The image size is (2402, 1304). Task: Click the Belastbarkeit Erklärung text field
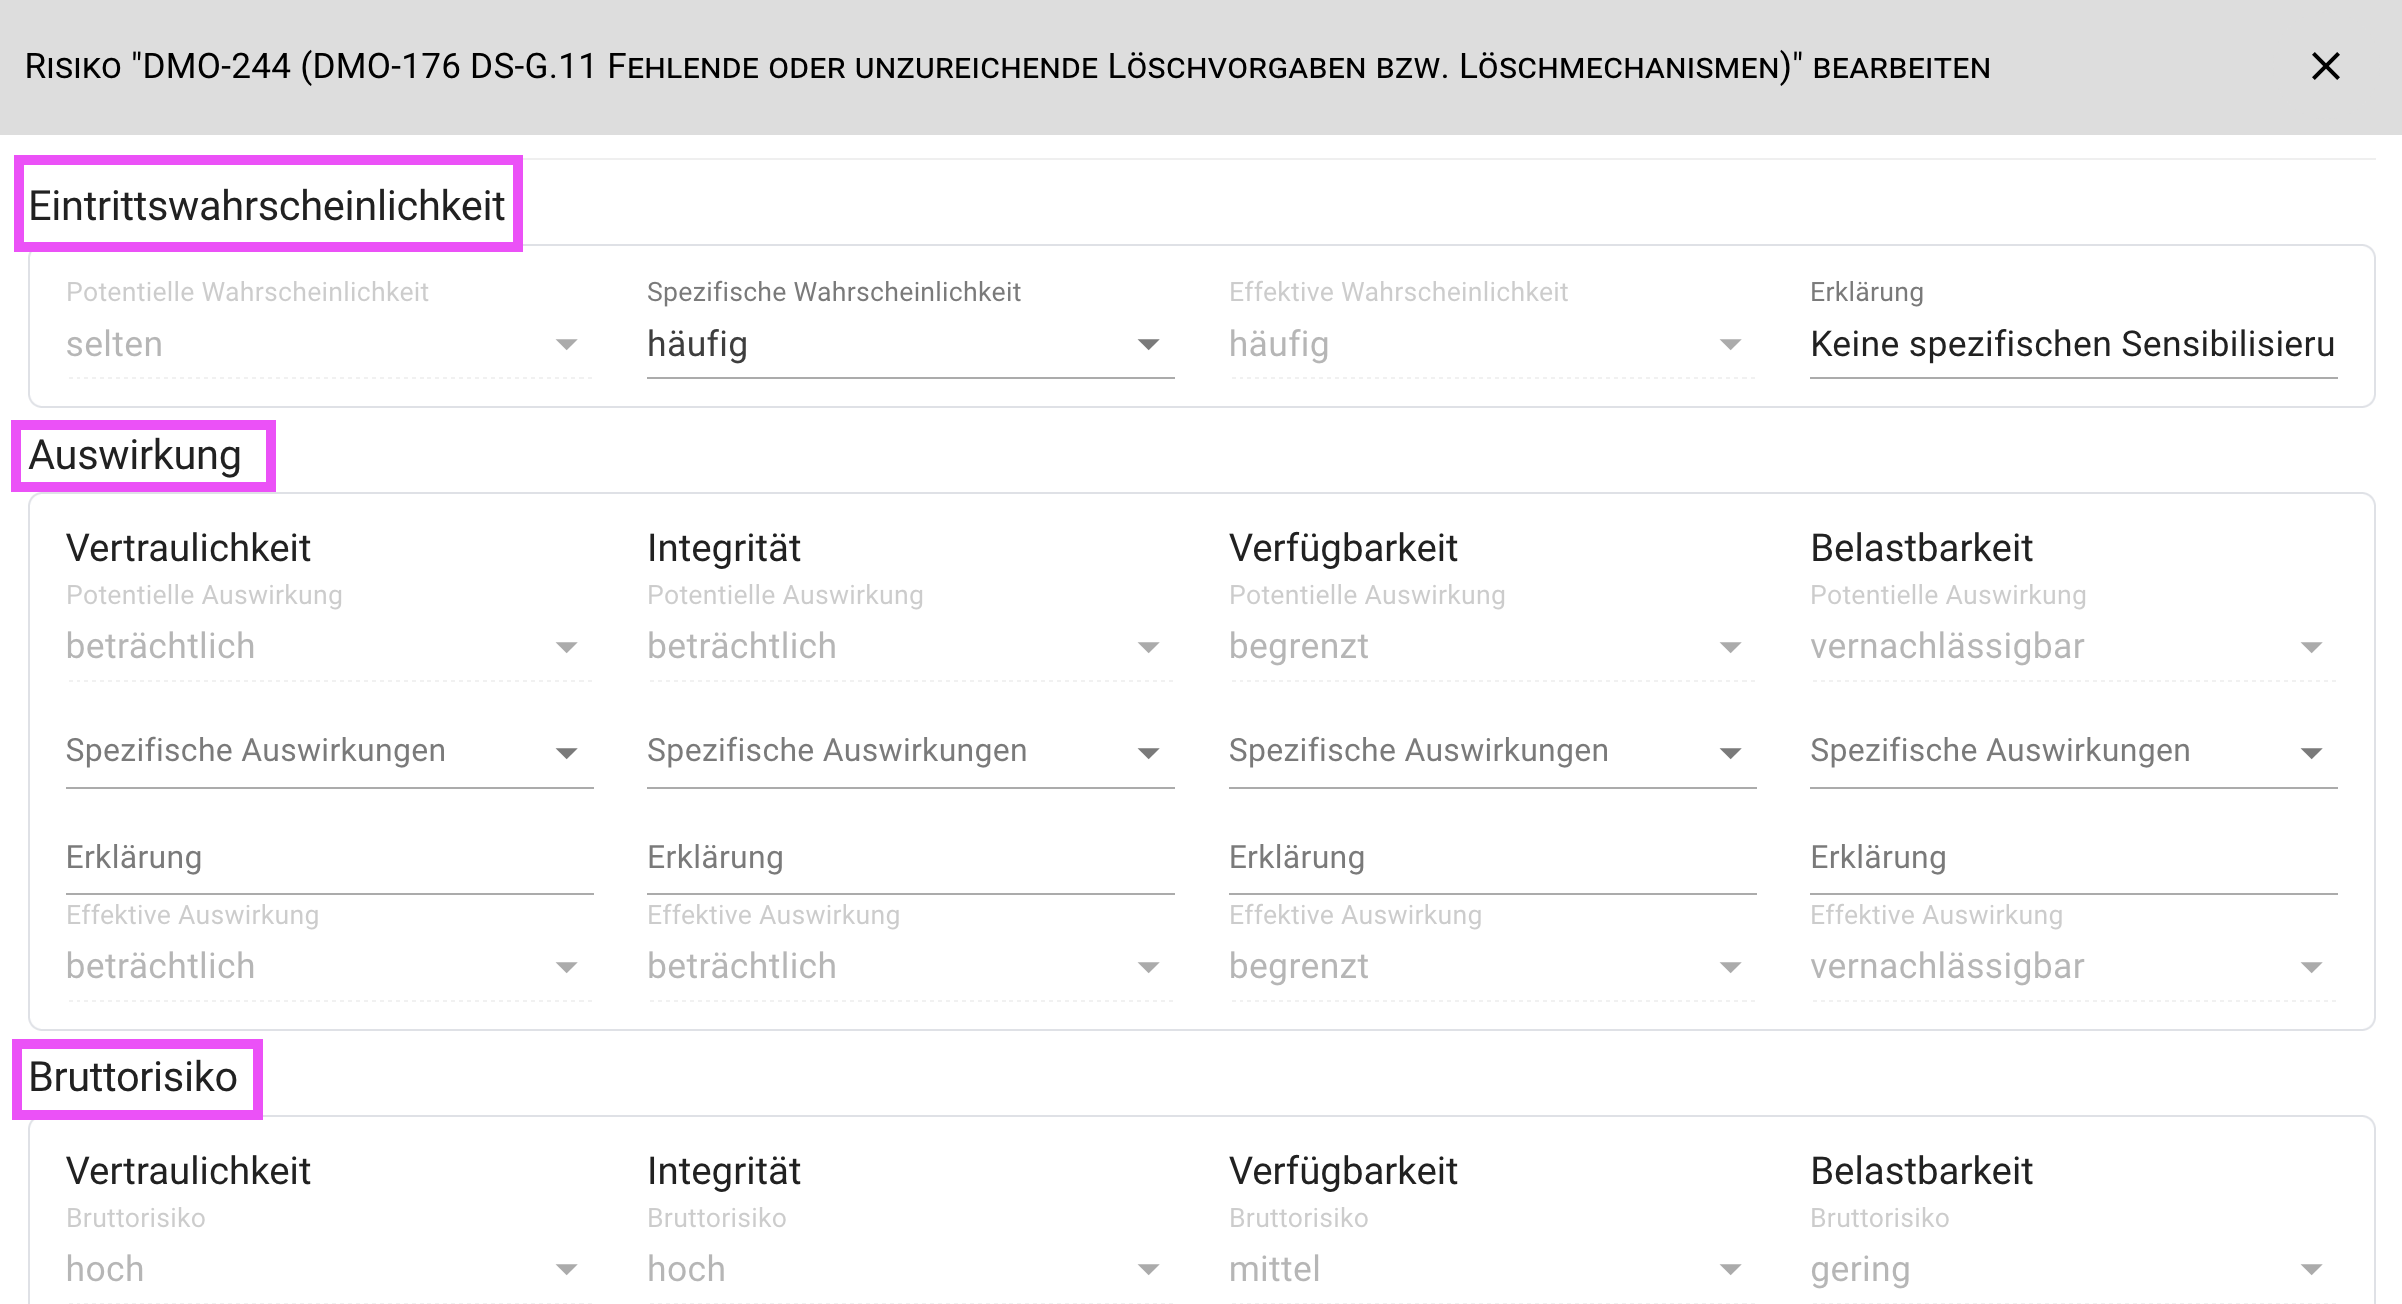(x=2072, y=859)
